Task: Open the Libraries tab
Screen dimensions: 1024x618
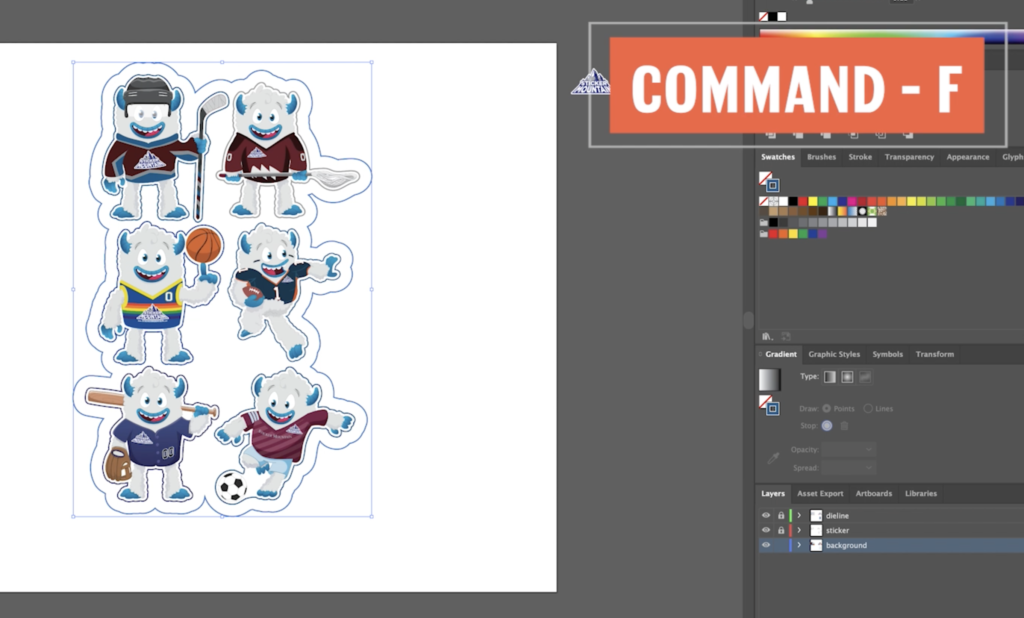Action: pos(921,493)
